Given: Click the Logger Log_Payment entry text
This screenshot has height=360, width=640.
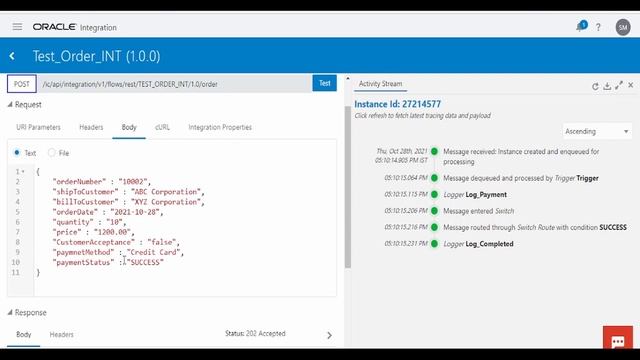Looking at the screenshot, I should (475, 195).
